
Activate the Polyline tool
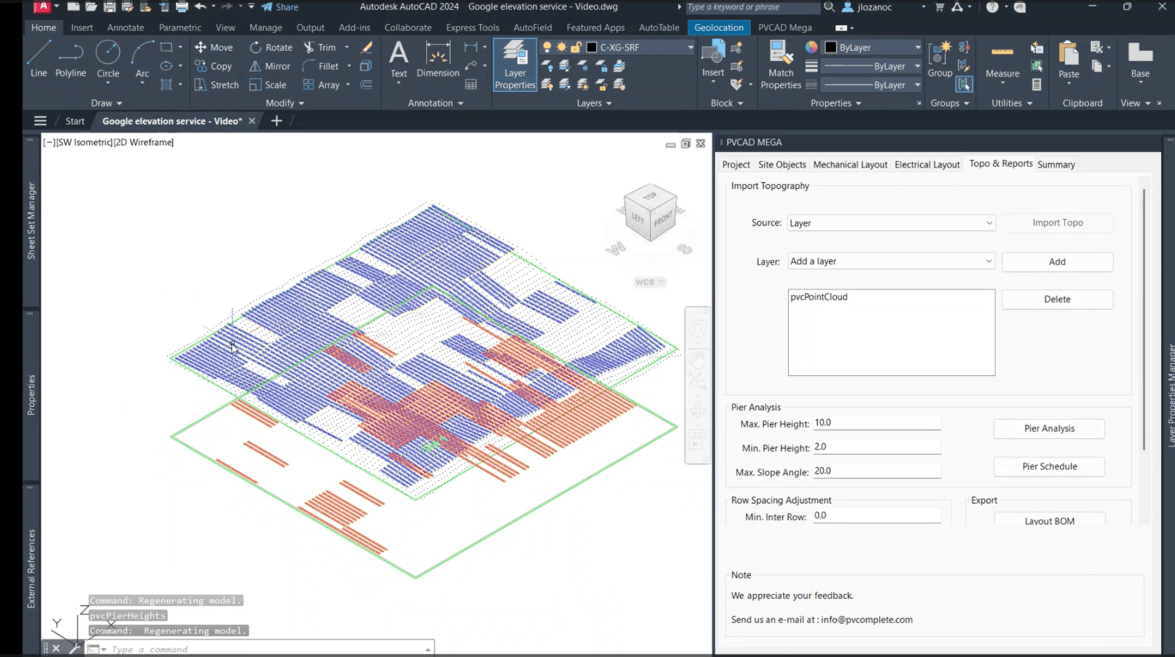click(70, 63)
